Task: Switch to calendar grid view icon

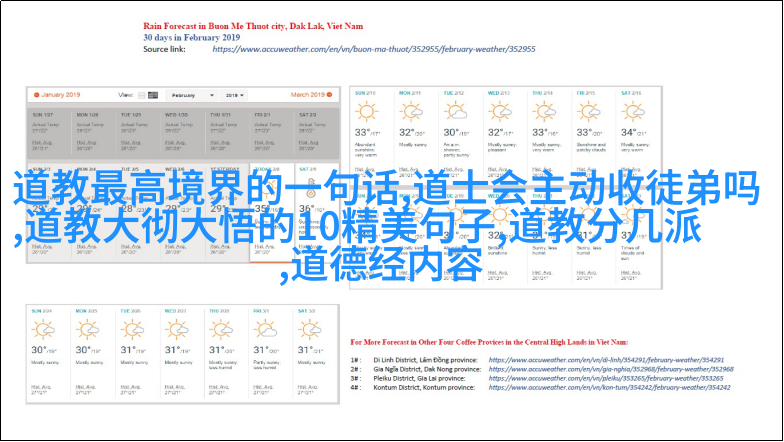Action: pos(153,95)
